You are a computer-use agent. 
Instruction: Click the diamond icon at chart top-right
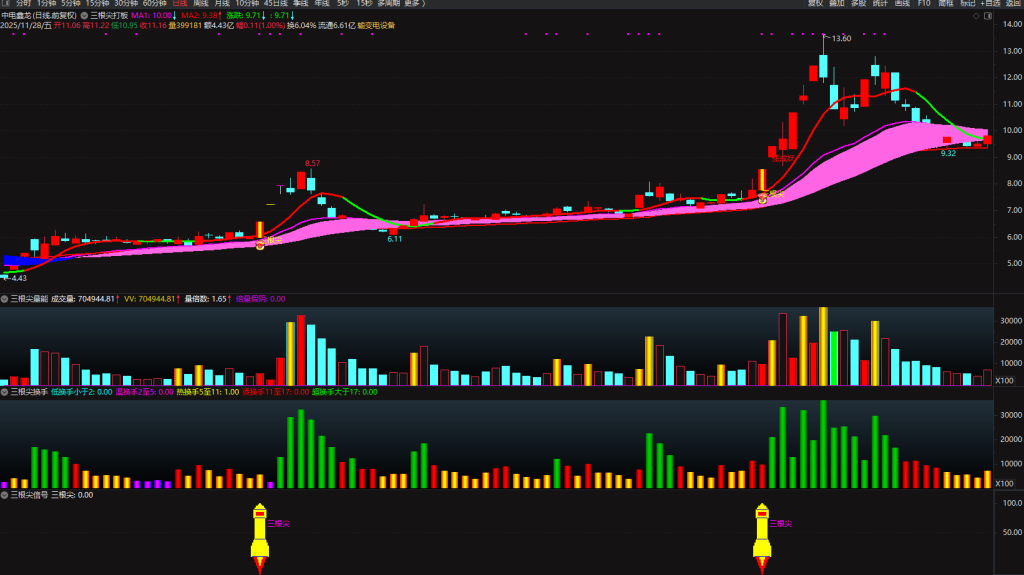975,16
